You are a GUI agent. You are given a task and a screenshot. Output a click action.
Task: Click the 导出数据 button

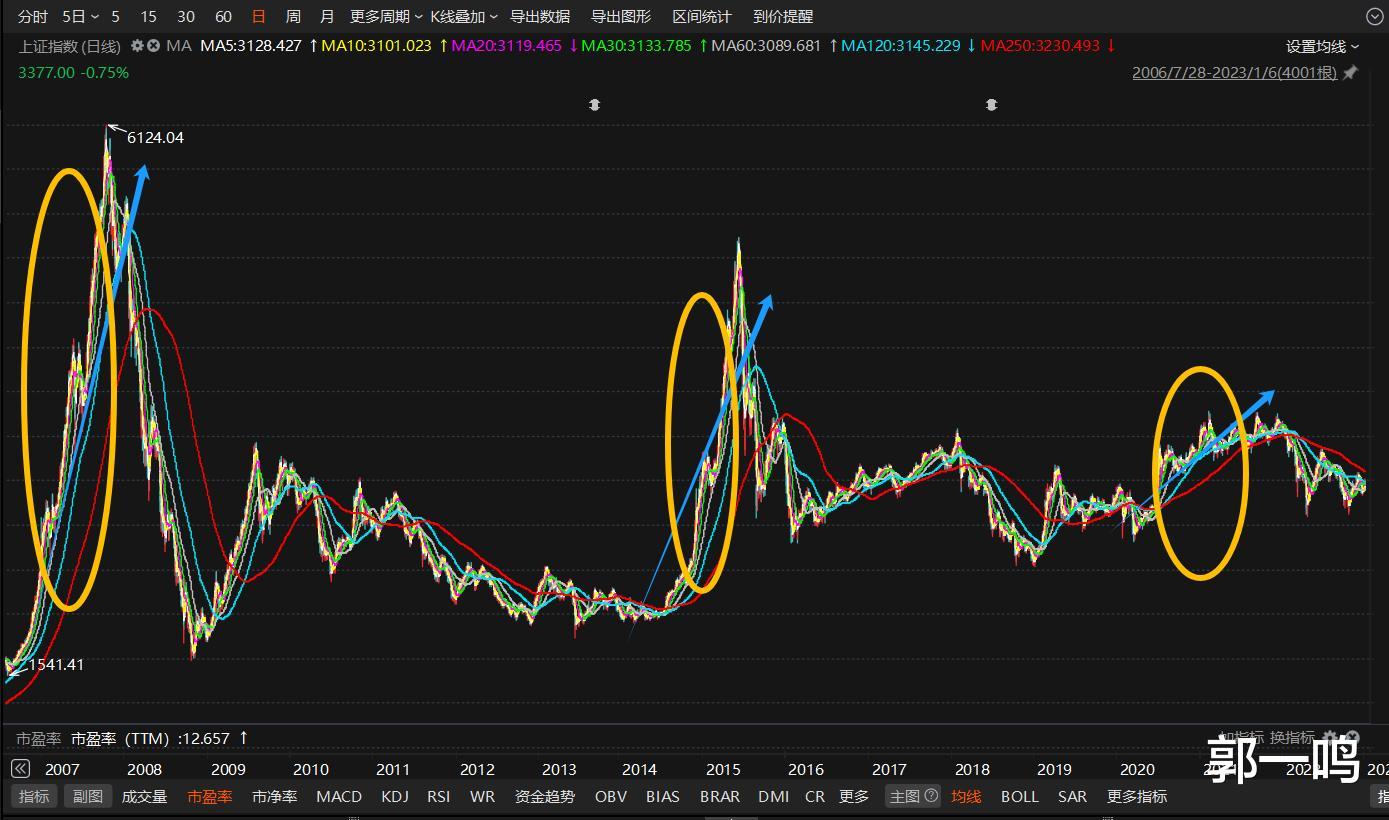click(540, 16)
